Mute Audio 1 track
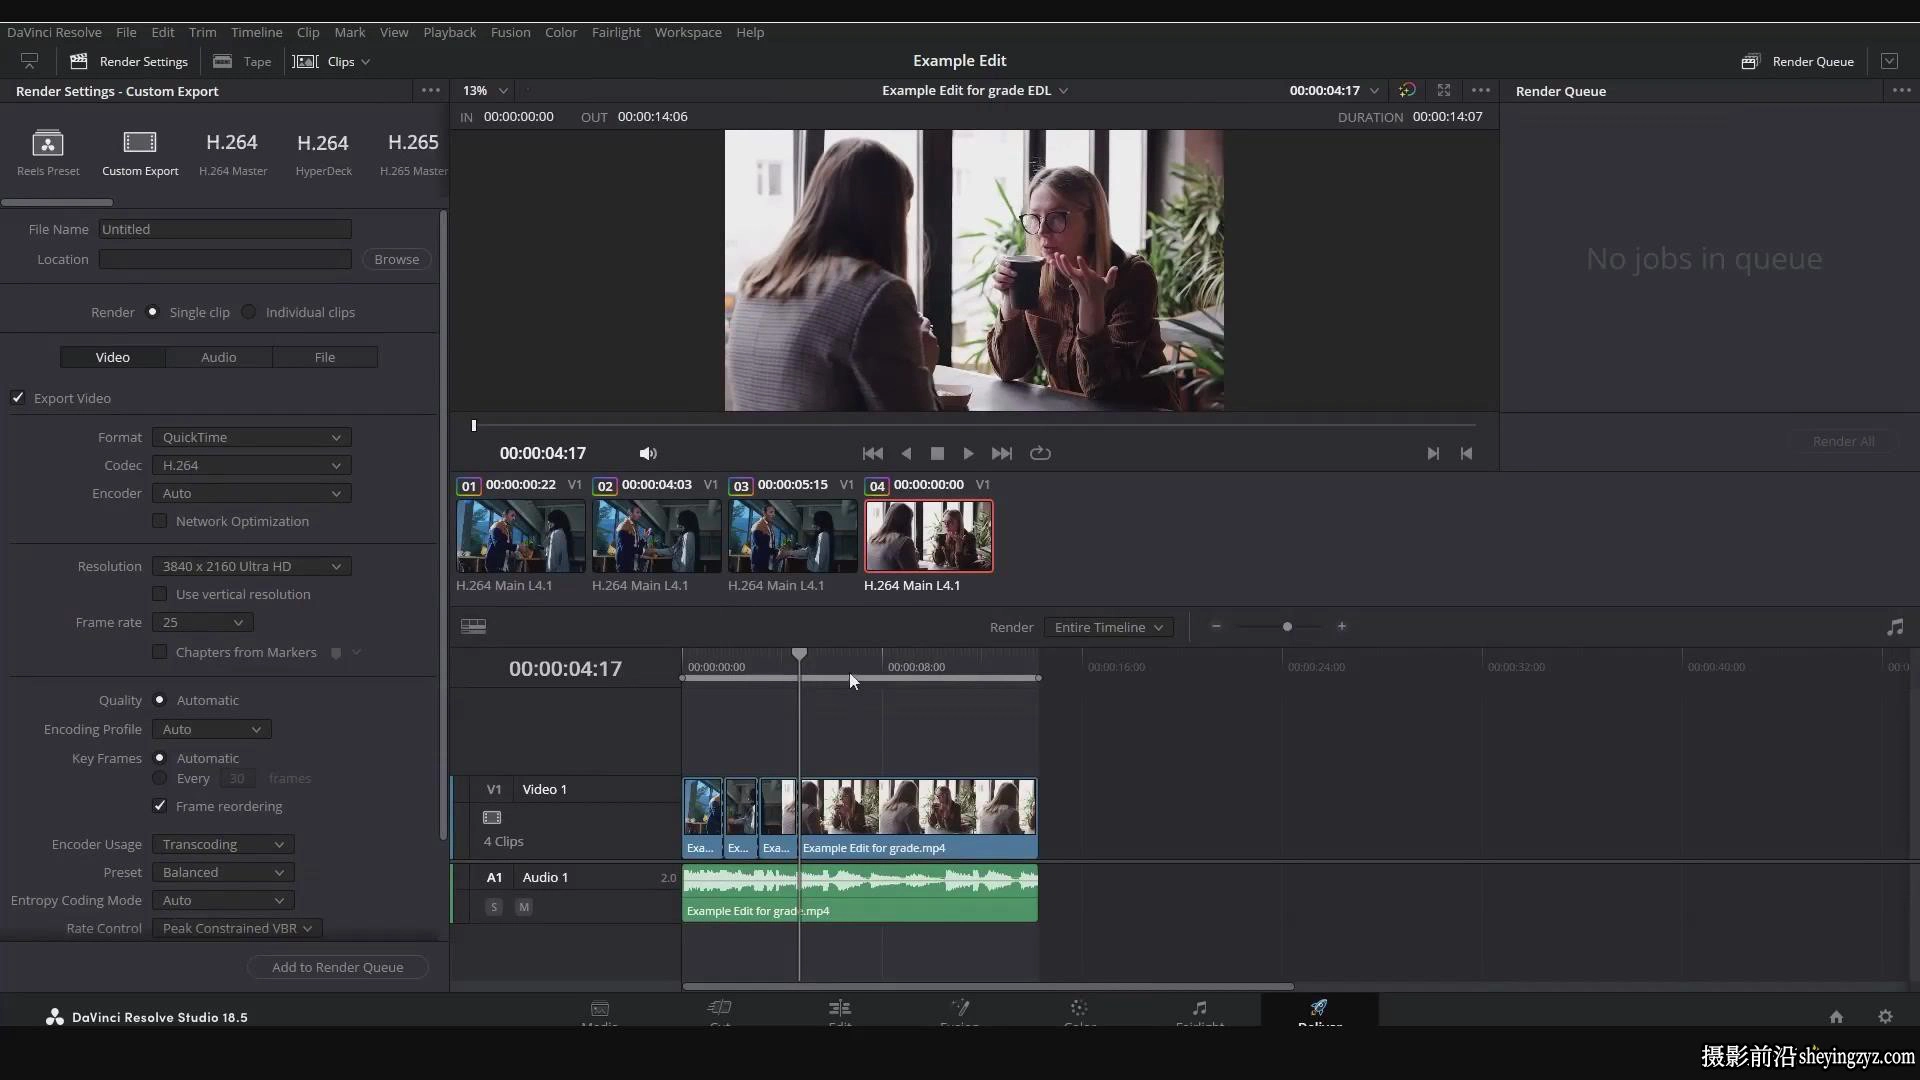This screenshot has width=1920, height=1080. coord(524,907)
